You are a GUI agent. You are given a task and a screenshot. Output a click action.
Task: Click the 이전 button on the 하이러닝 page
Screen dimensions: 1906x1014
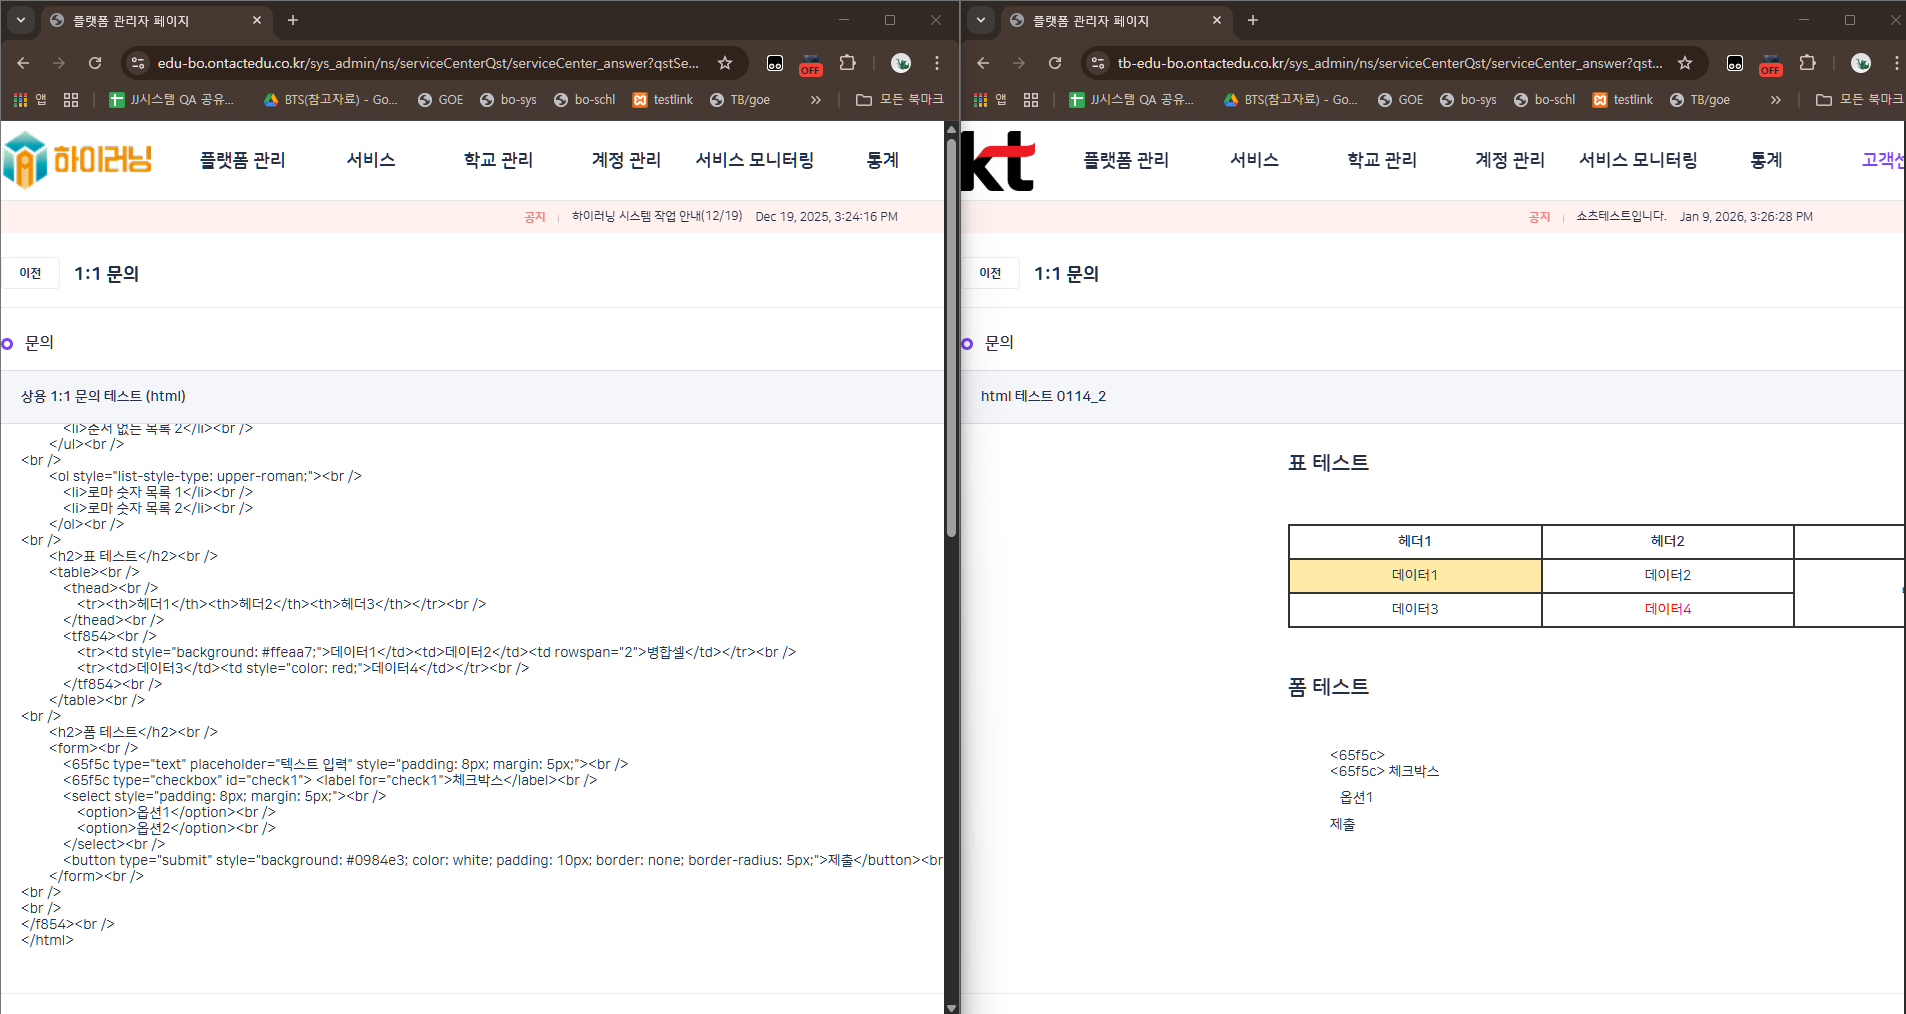pos(31,273)
